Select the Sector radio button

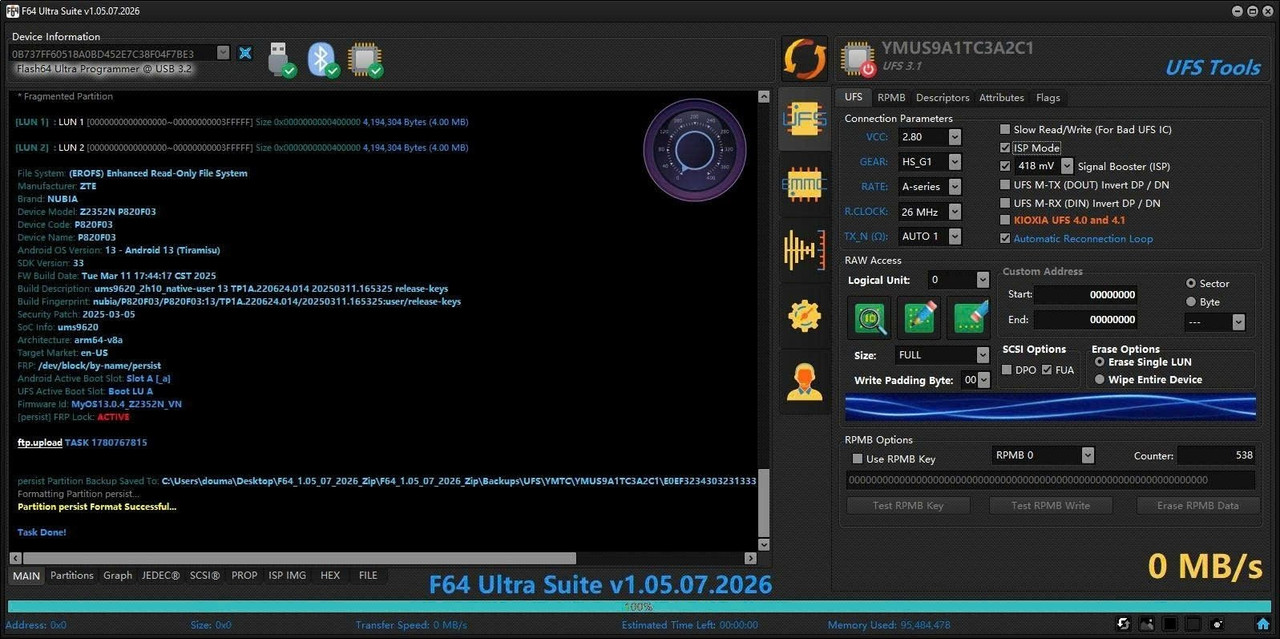click(x=1191, y=284)
